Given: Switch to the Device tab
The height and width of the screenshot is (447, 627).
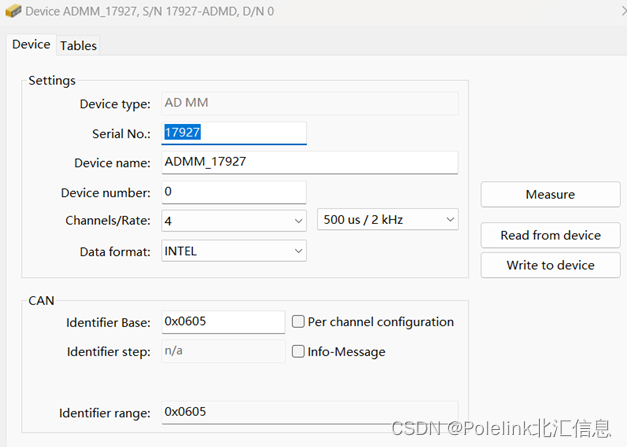Looking at the screenshot, I should point(31,44).
